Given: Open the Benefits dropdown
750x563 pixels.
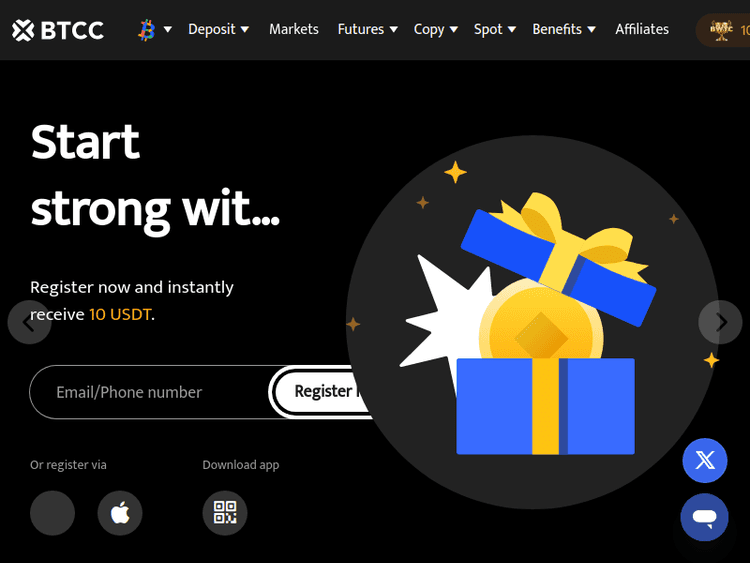Looking at the screenshot, I should point(564,30).
